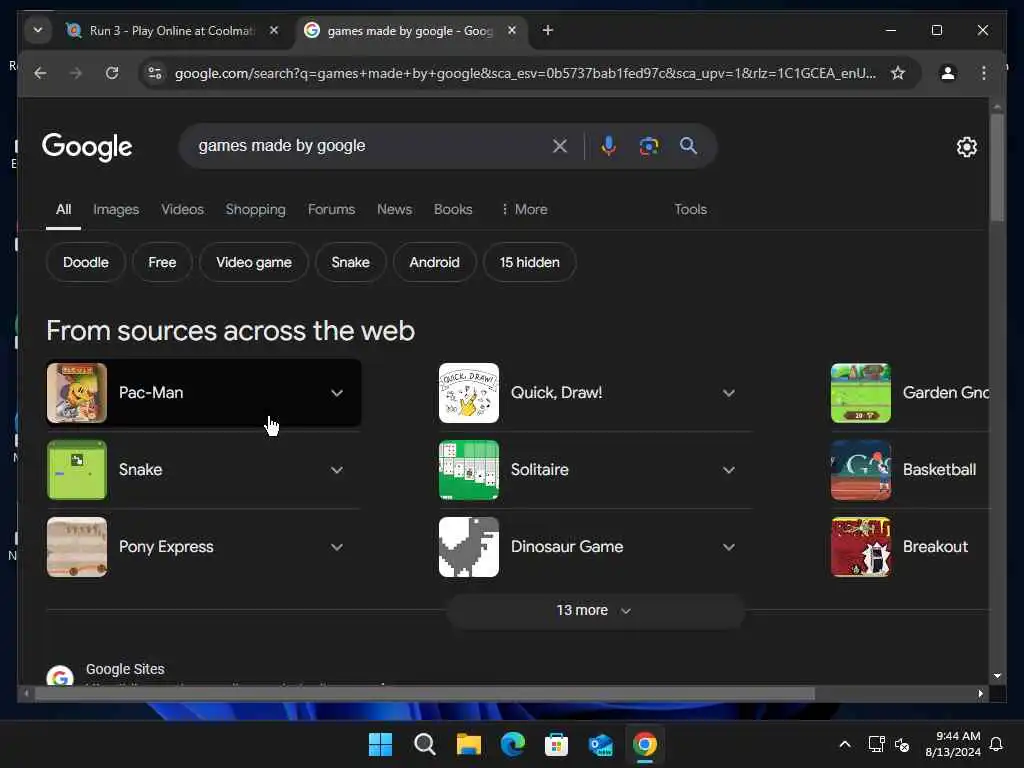Open Books results tab
Image resolution: width=1024 pixels, height=768 pixels.
coord(453,210)
